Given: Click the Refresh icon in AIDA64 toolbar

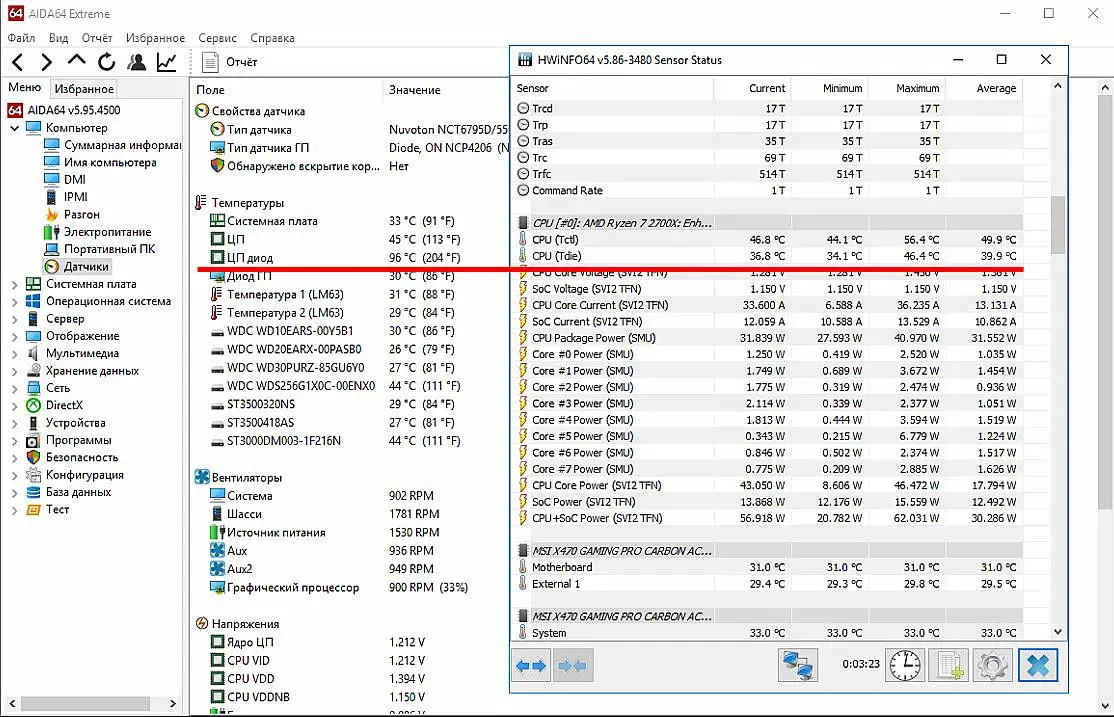Looking at the screenshot, I should point(107,63).
